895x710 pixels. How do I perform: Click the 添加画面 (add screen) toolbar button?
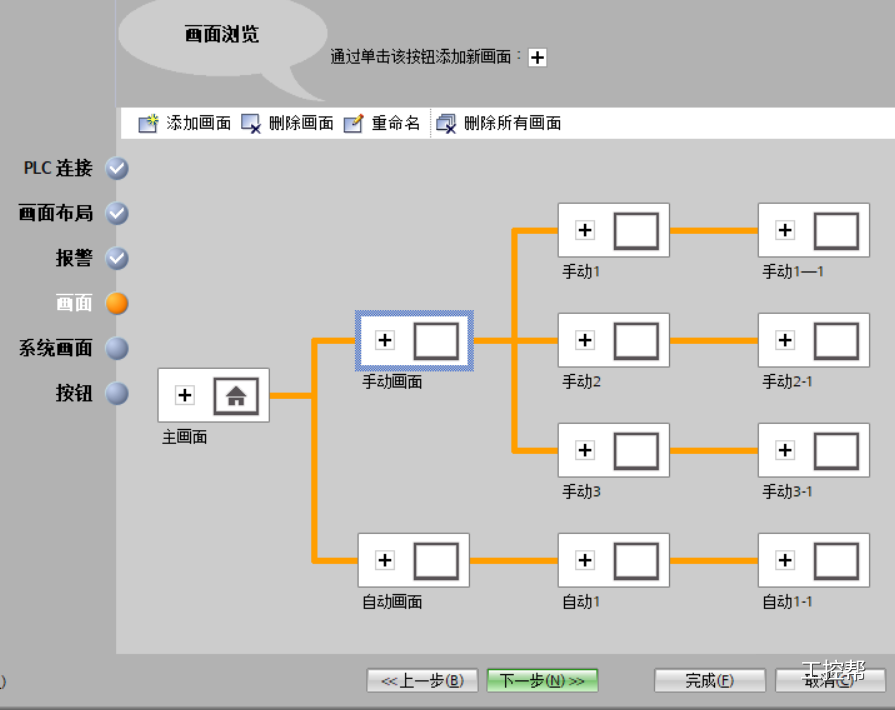click(184, 123)
